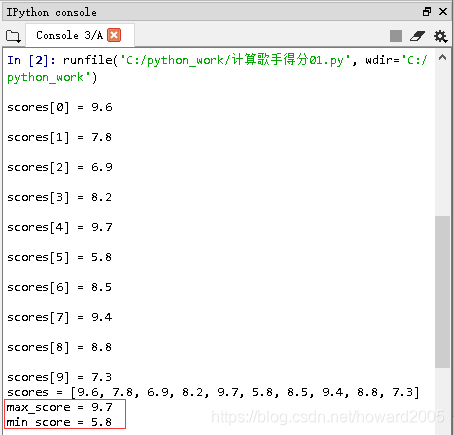This screenshot has width=454, height=435.
Task: Select the line scores[4] = 9.7
Action: point(60,228)
